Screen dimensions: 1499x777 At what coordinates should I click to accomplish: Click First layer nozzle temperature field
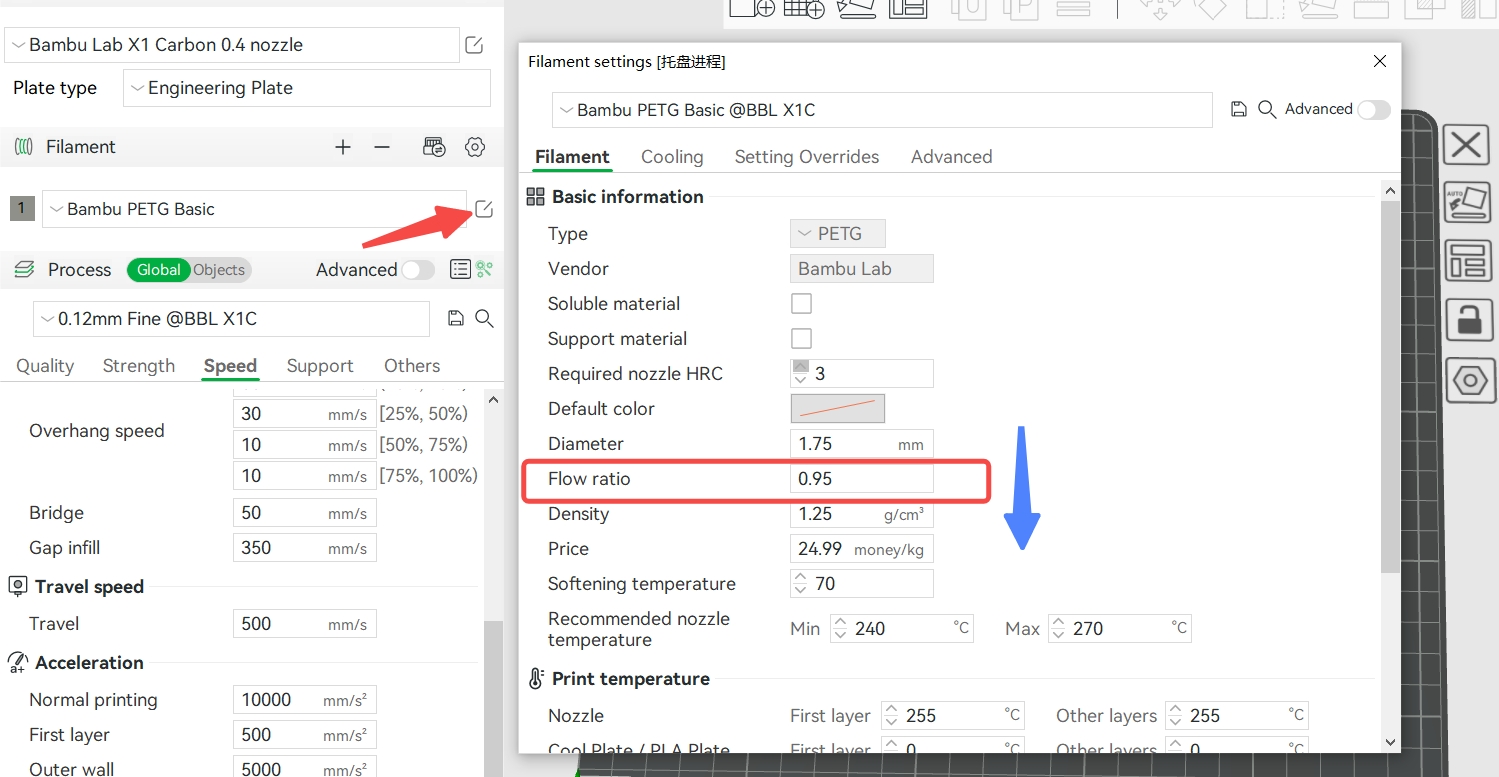(x=953, y=716)
